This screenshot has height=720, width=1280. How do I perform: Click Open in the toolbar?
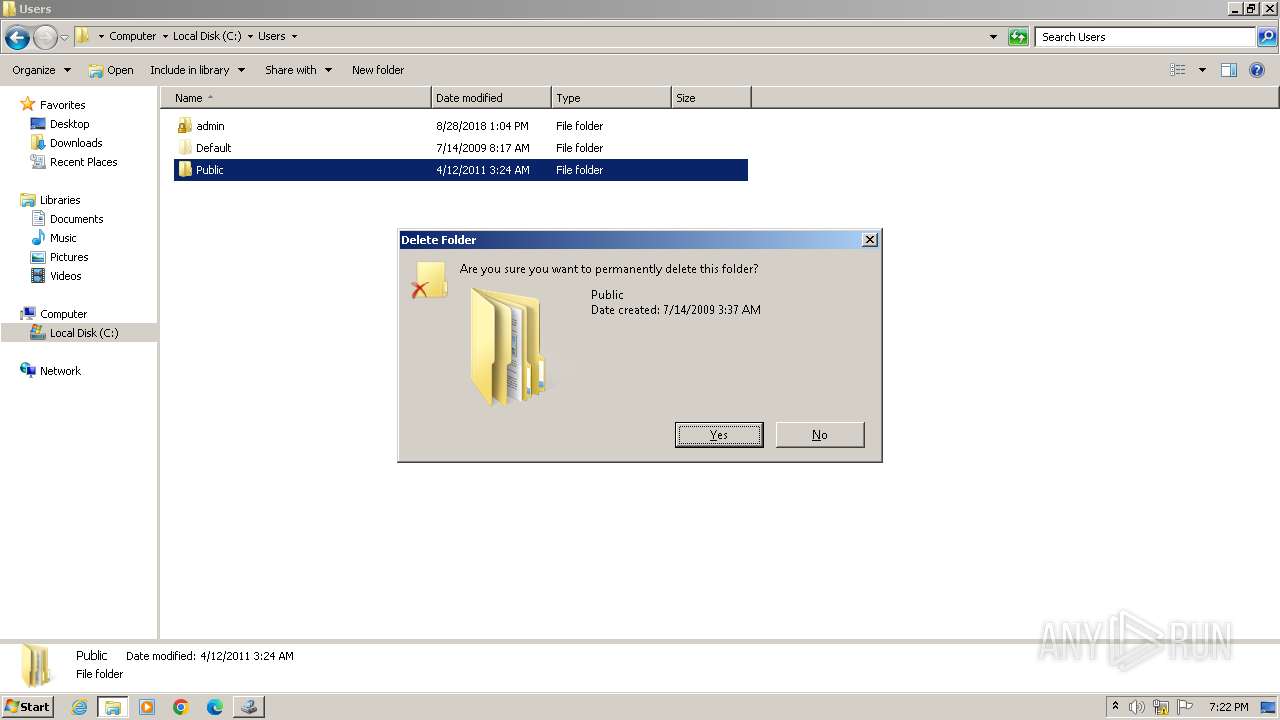click(x=111, y=70)
